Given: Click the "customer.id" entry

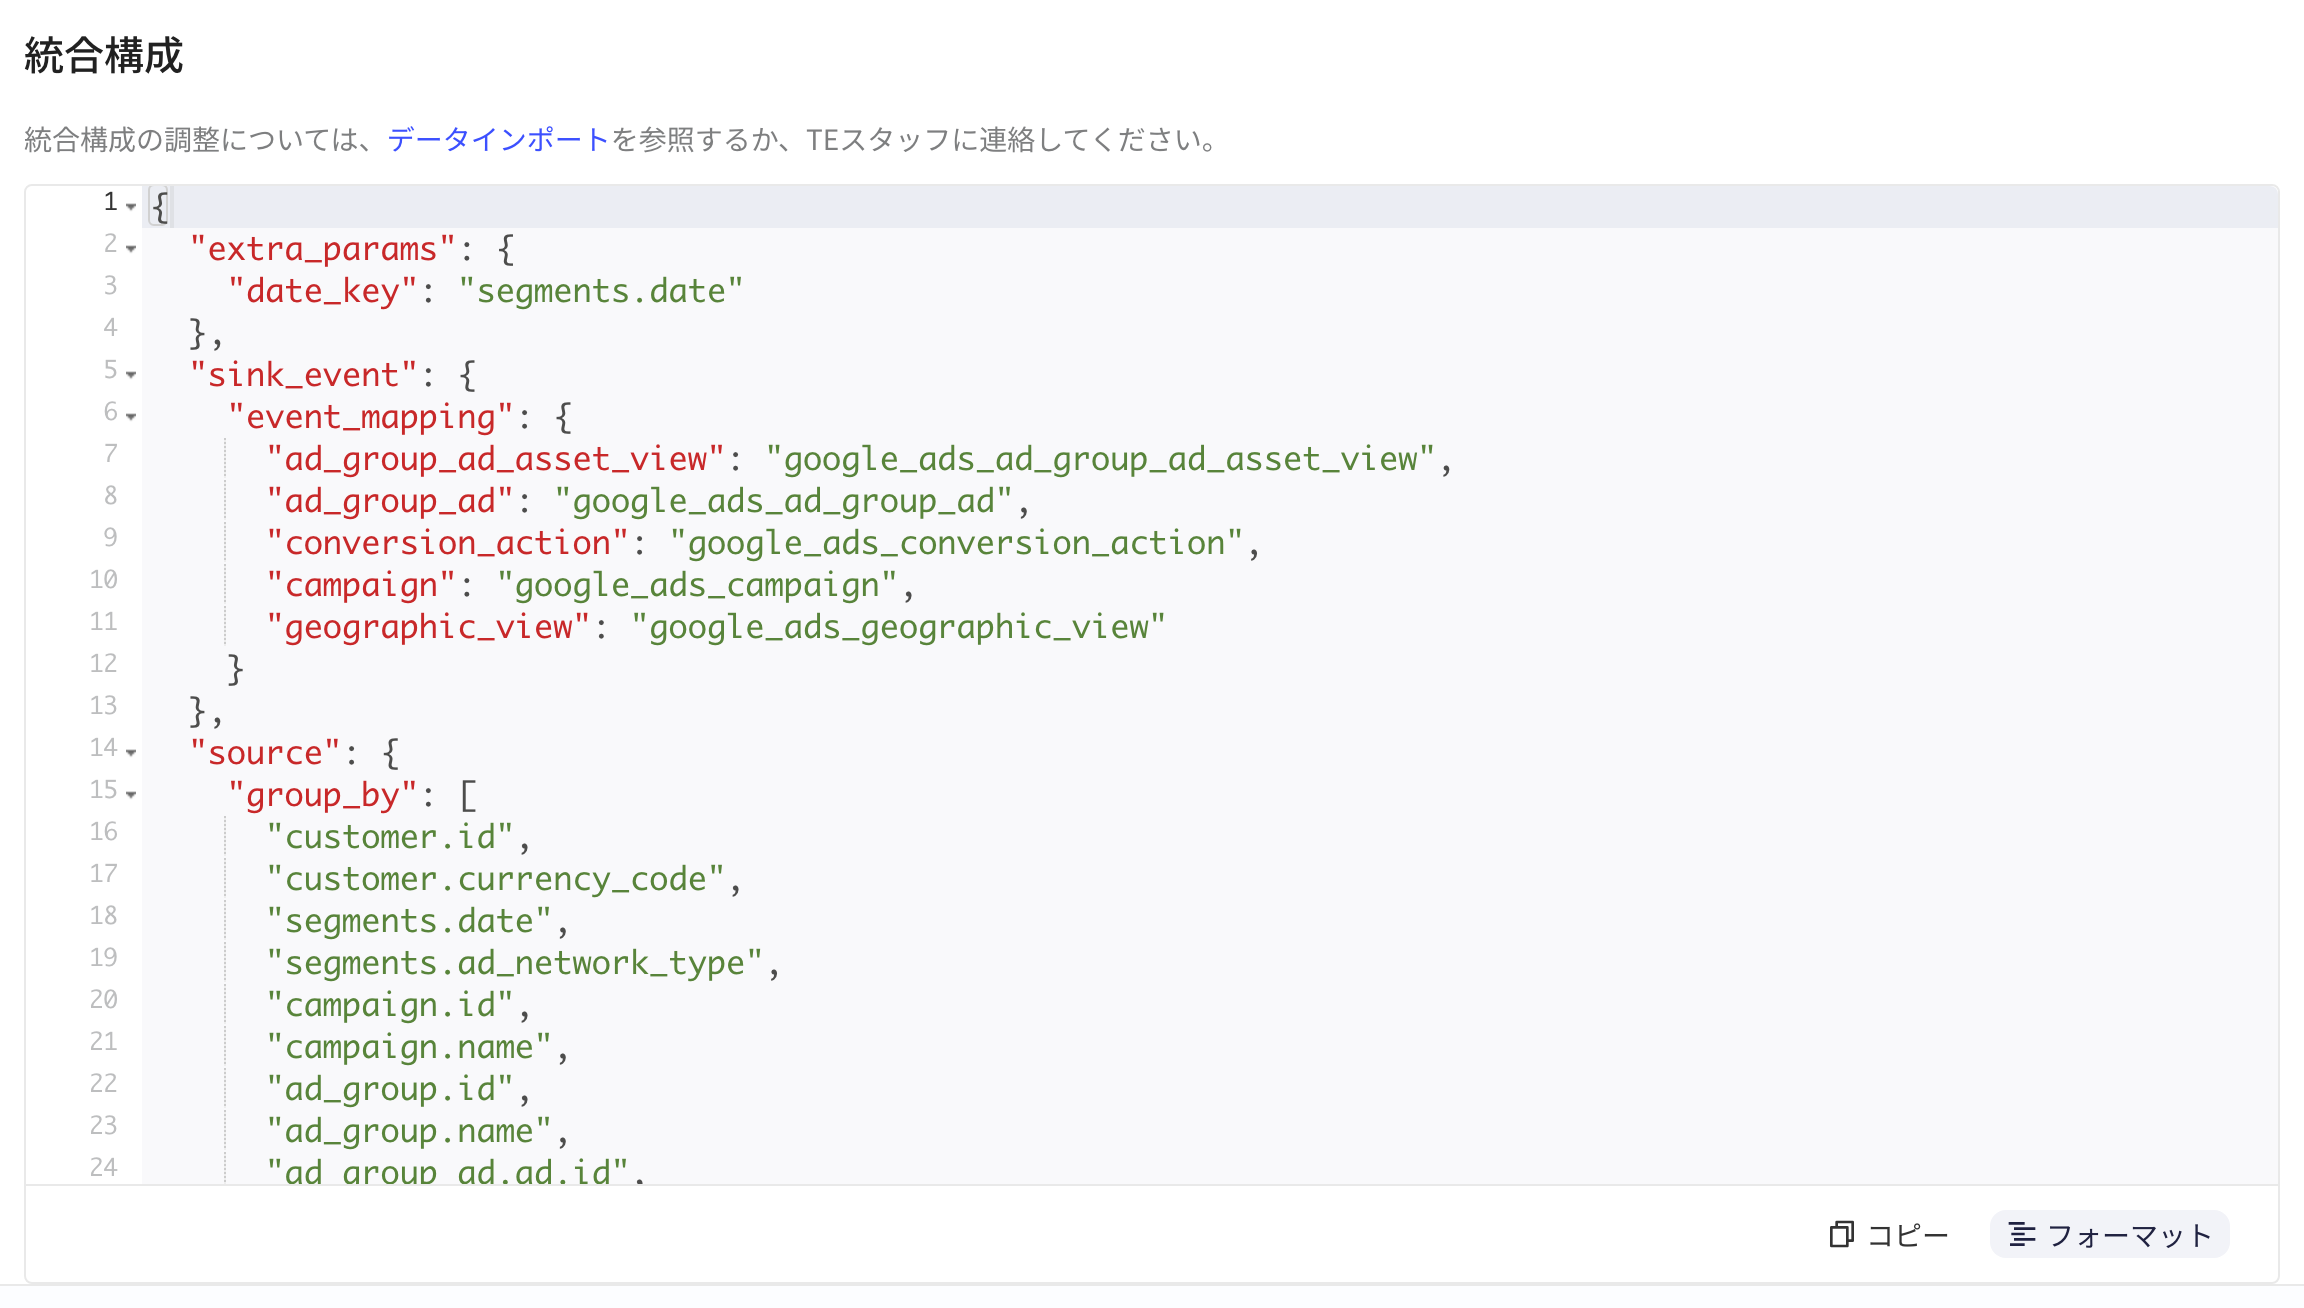Looking at the screenshot, I should [390, 837].
